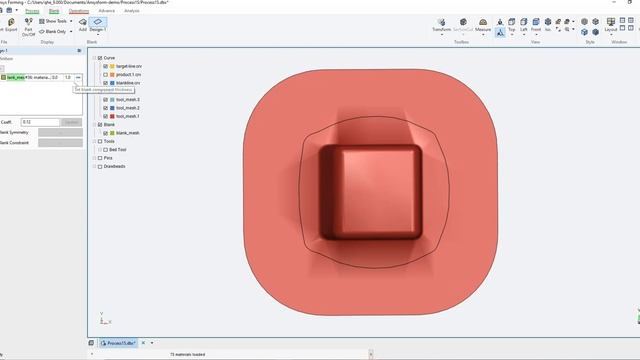Click the lower-left blue cube Style icon
This screenshot has width=640, height=360.
584,32
